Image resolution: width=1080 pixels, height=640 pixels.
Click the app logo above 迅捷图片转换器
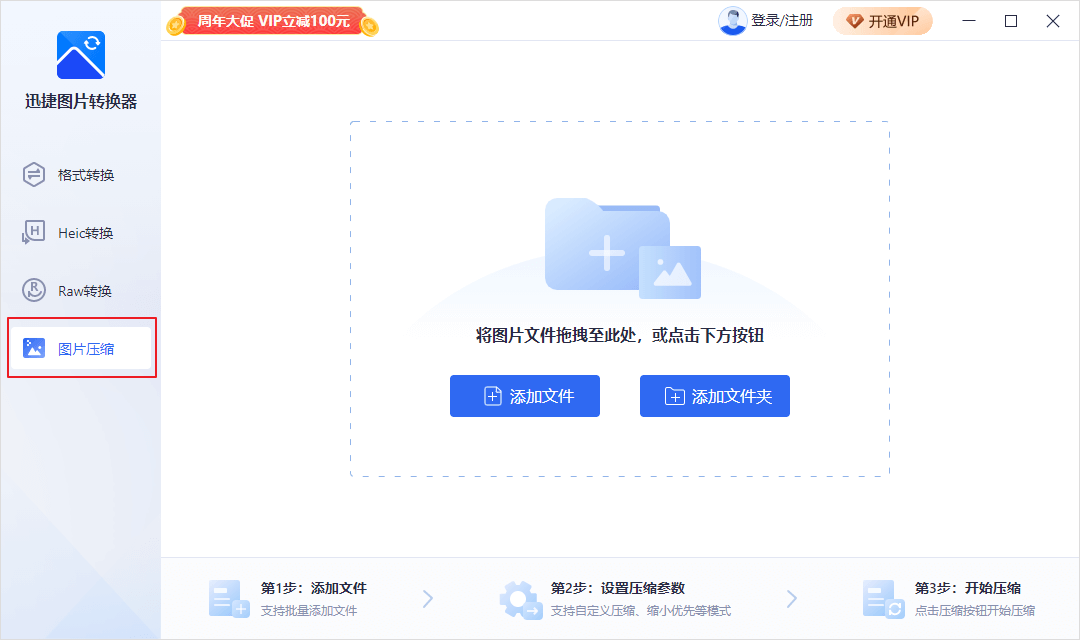[x=80, y=54]
